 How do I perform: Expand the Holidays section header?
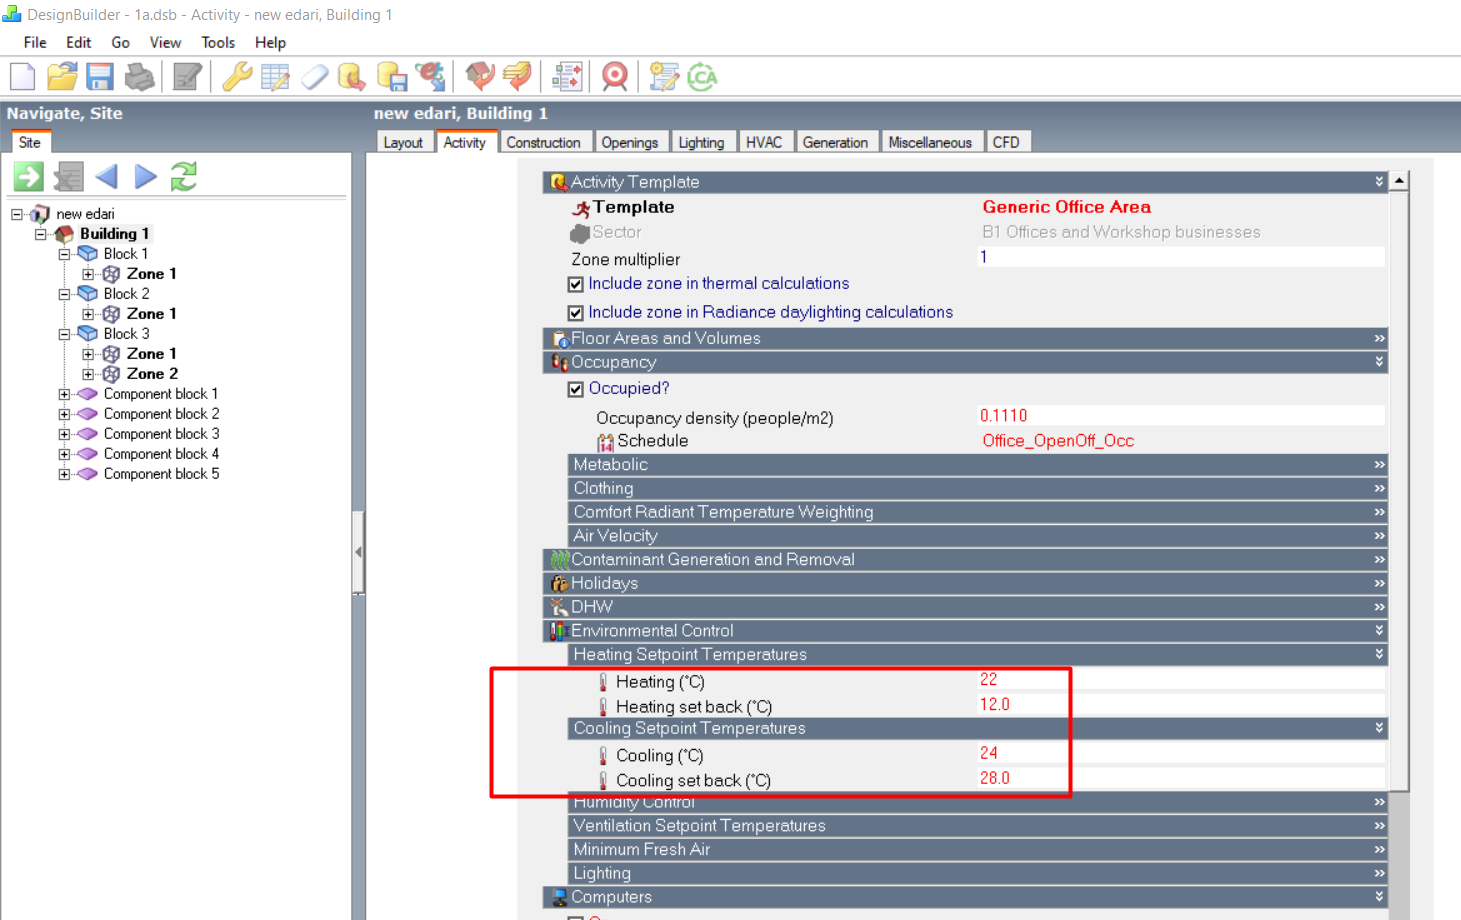pos(965,583)
